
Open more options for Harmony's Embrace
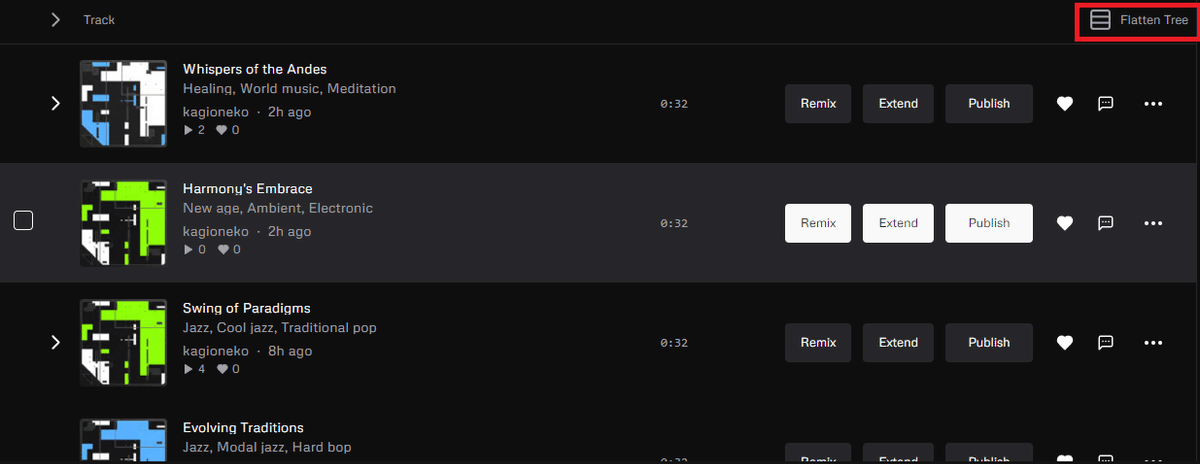point(1153,223)
